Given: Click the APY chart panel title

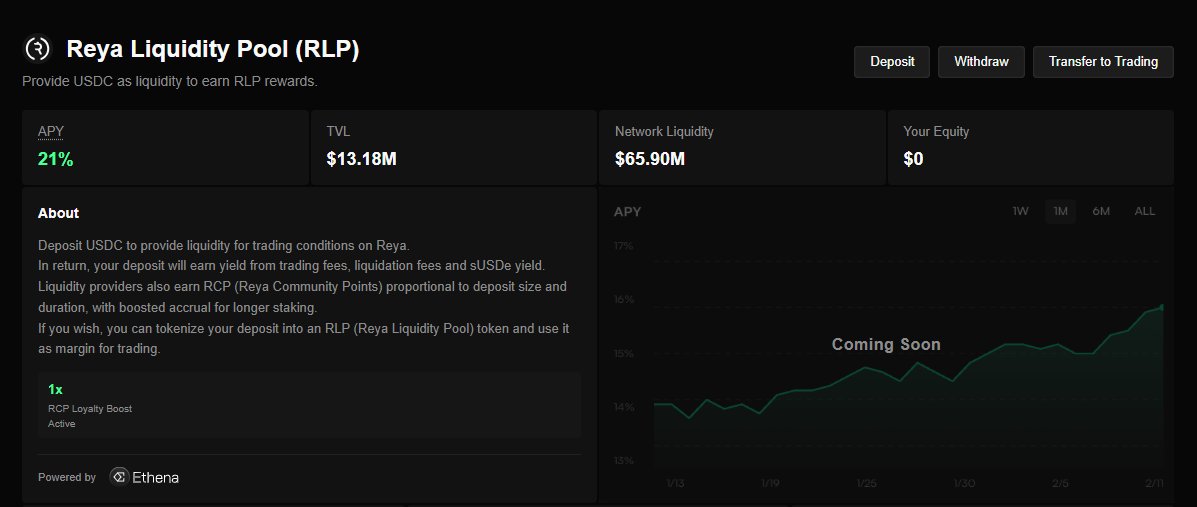Looking at the screenshot, I should (x=628, y=212).
